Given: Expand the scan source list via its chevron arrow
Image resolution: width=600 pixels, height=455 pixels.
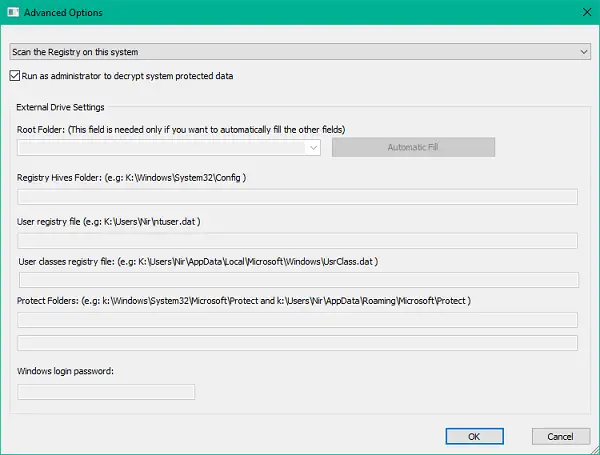Looking at the screenshot, I should [584, 52].
